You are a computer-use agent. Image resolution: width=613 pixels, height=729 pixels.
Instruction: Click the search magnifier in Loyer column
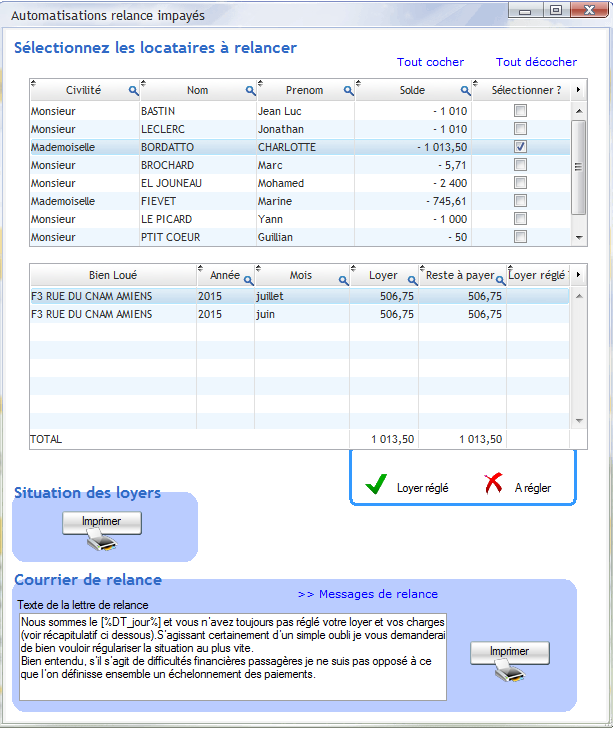coord(412,280)
